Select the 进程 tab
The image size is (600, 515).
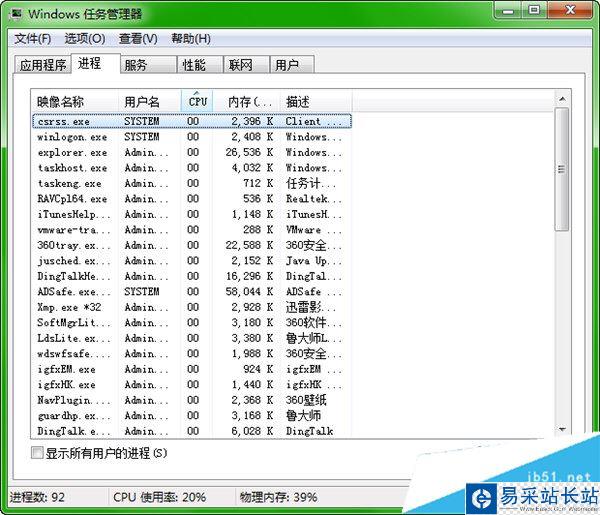click(x=96, y=63)
